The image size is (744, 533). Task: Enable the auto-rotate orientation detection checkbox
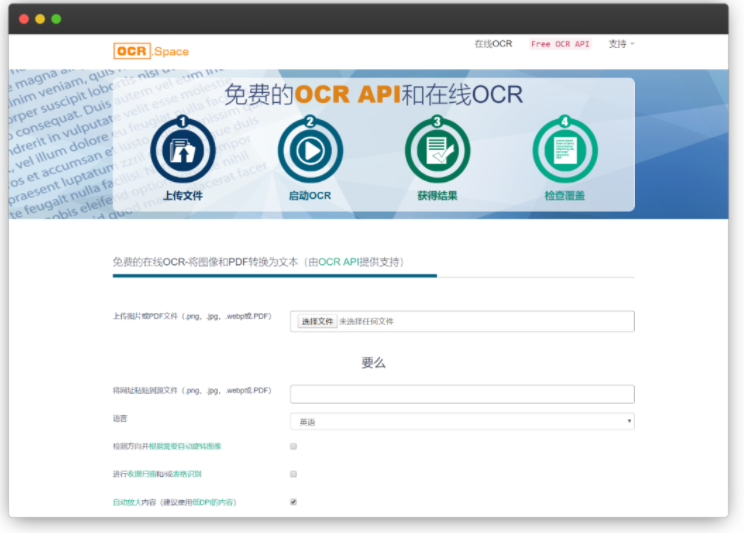293,446
